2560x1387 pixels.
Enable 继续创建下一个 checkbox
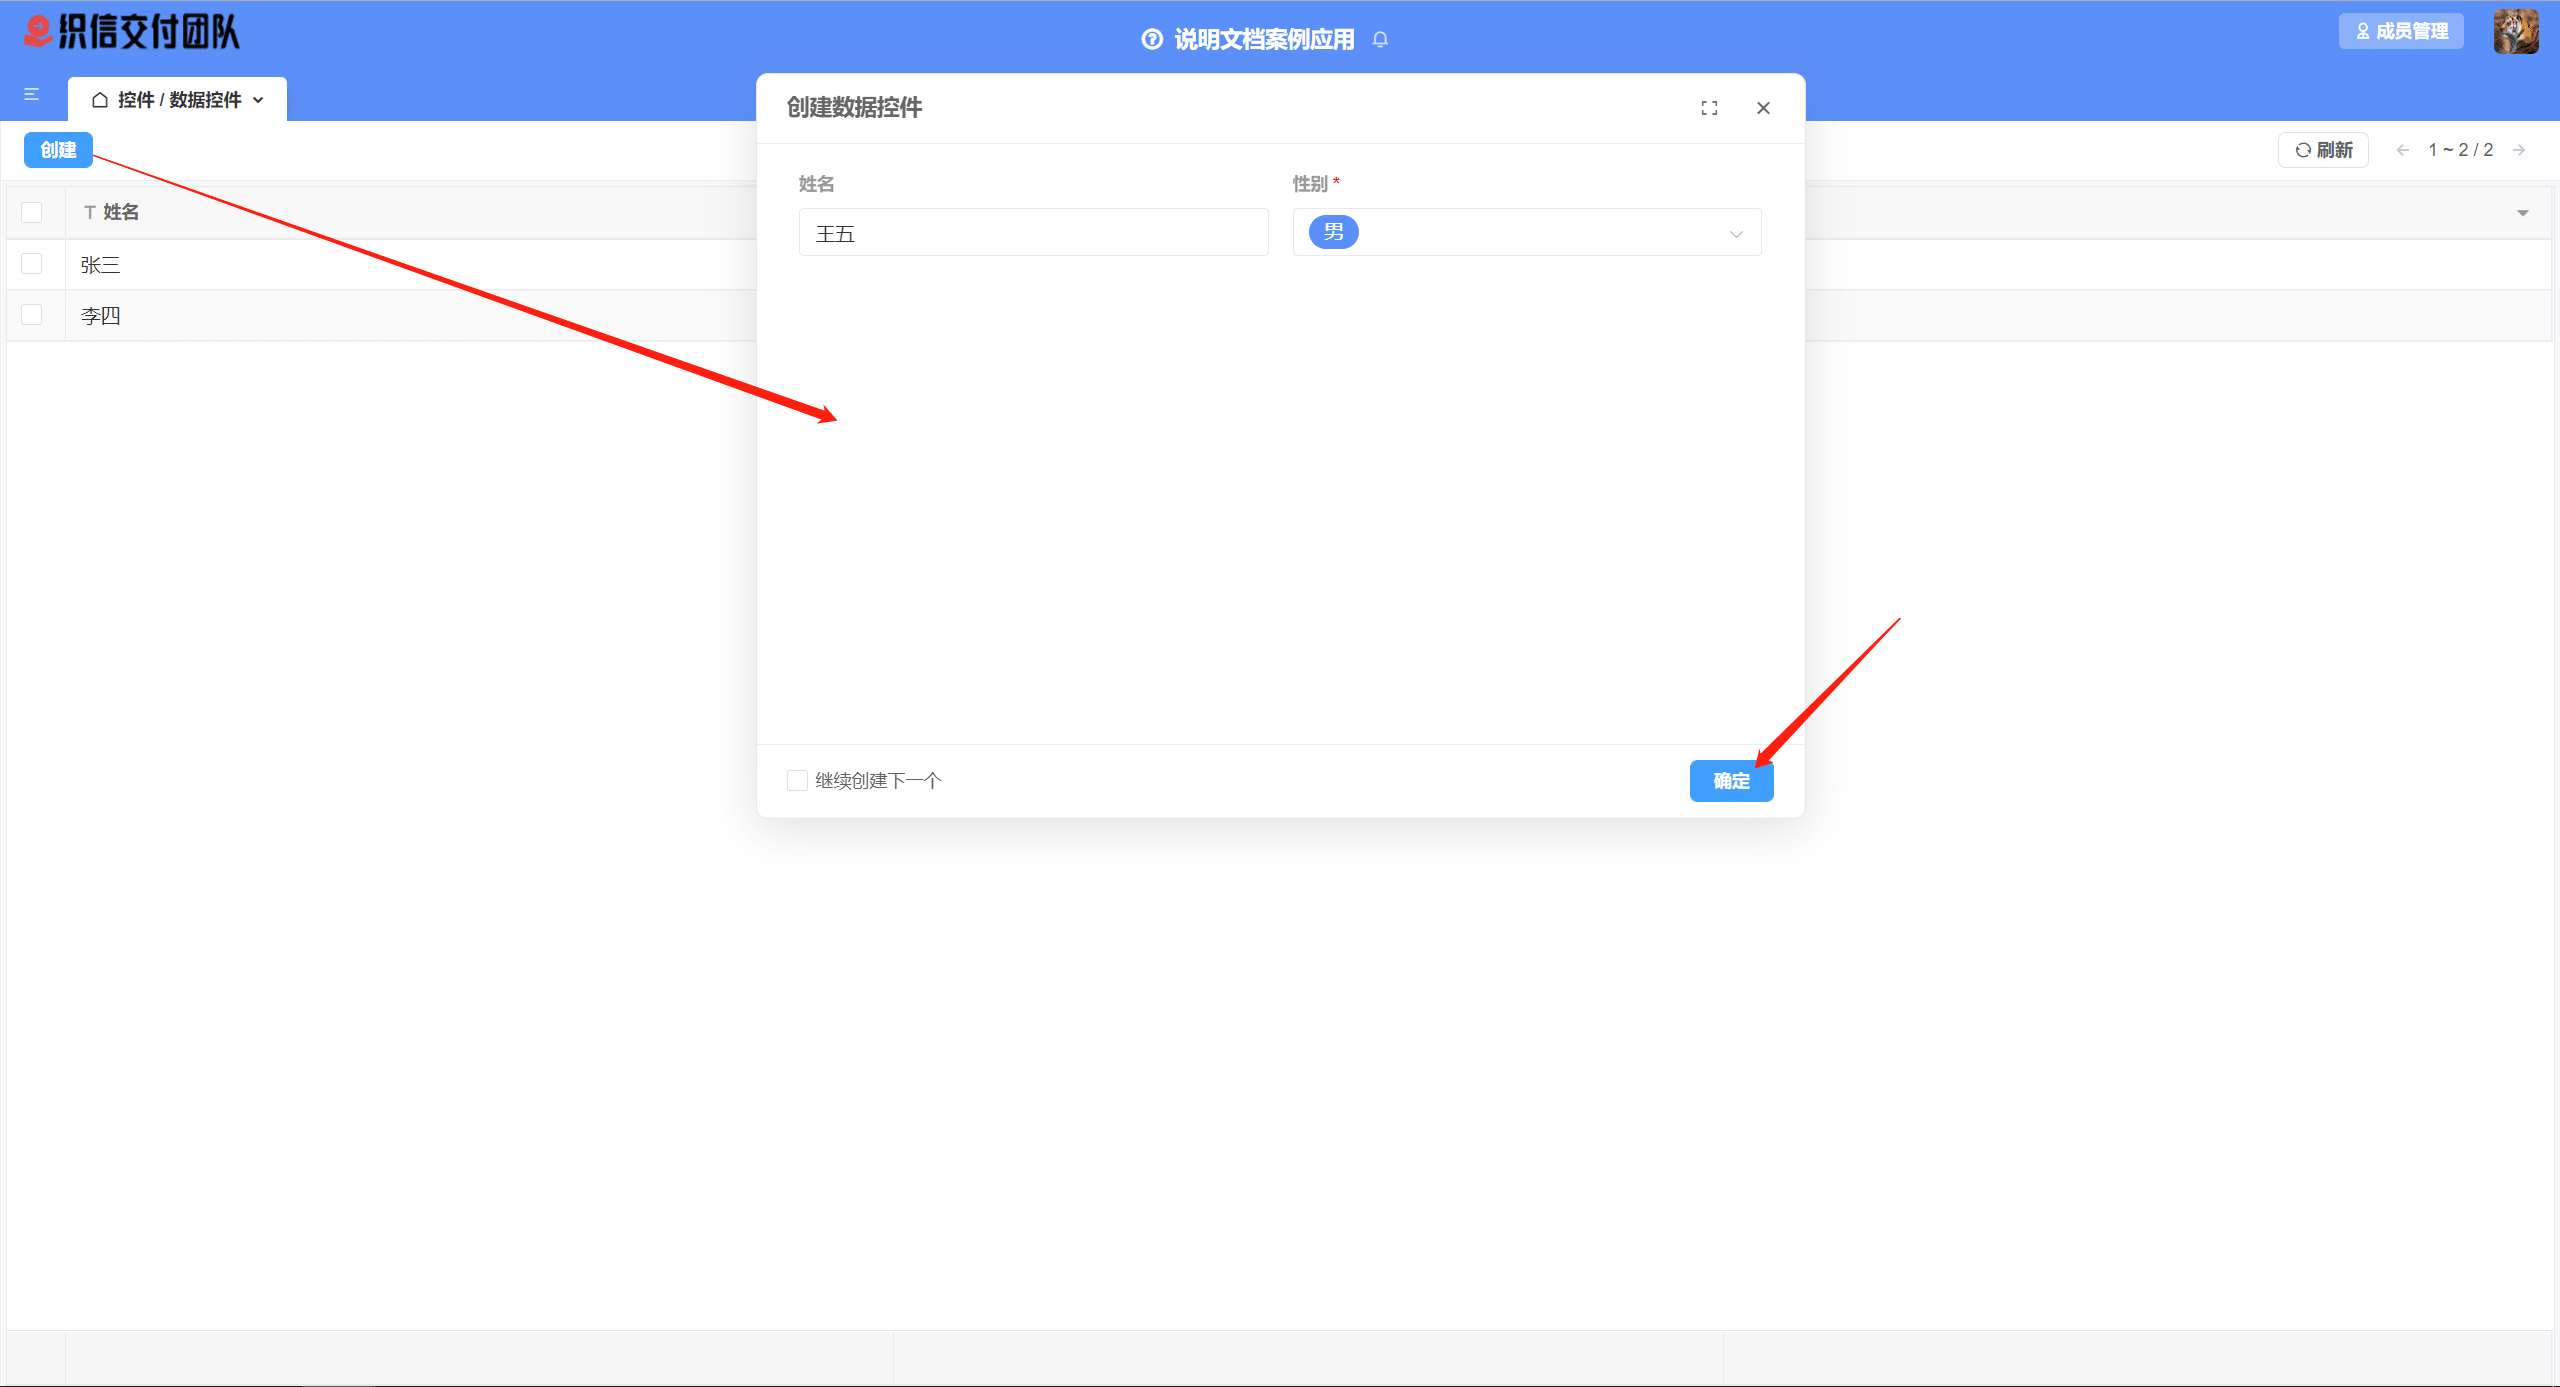click(796, 780)
